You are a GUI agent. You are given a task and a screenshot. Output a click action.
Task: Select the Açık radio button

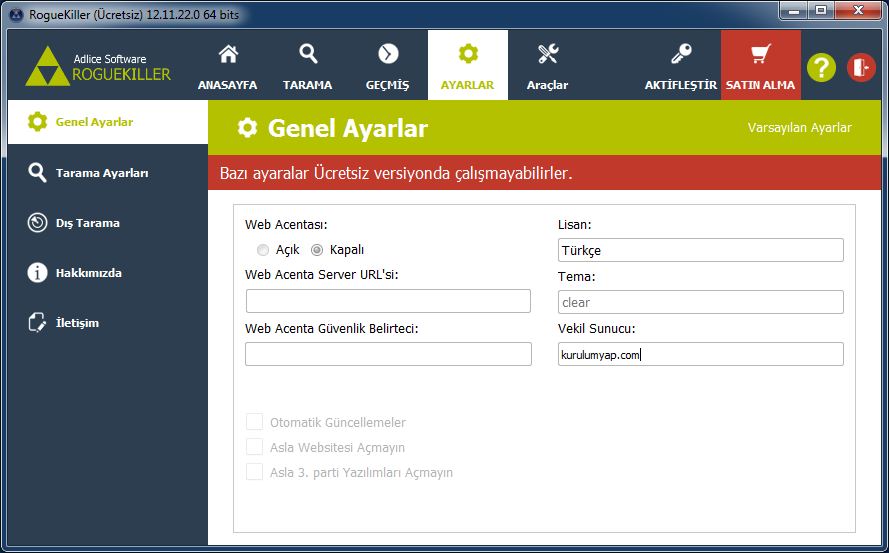pyautogui.click(x=263, y=250)
